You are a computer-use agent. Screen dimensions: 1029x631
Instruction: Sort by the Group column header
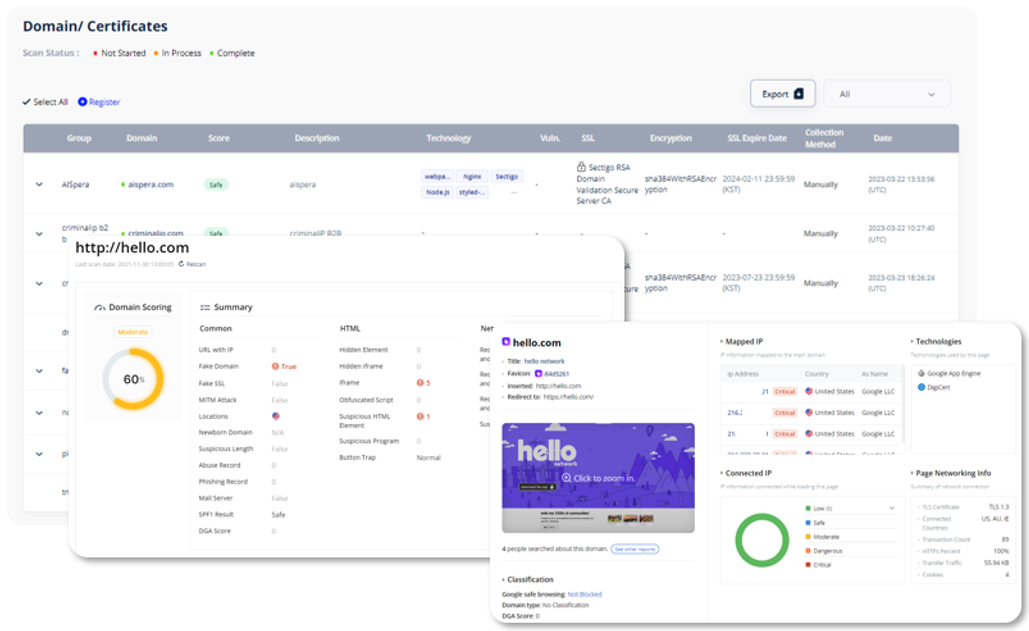[x=79, y=138]
